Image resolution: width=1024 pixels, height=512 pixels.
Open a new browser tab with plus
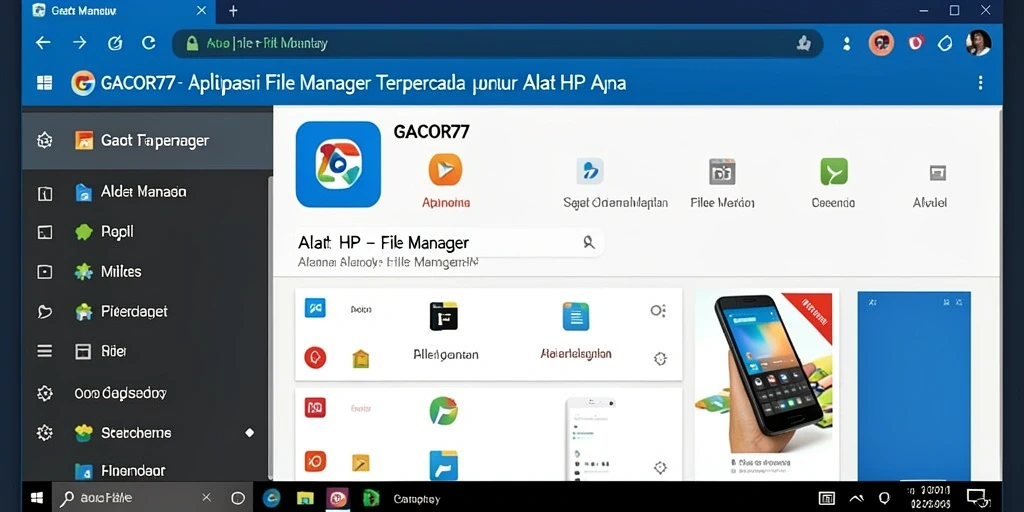(233, 11)
